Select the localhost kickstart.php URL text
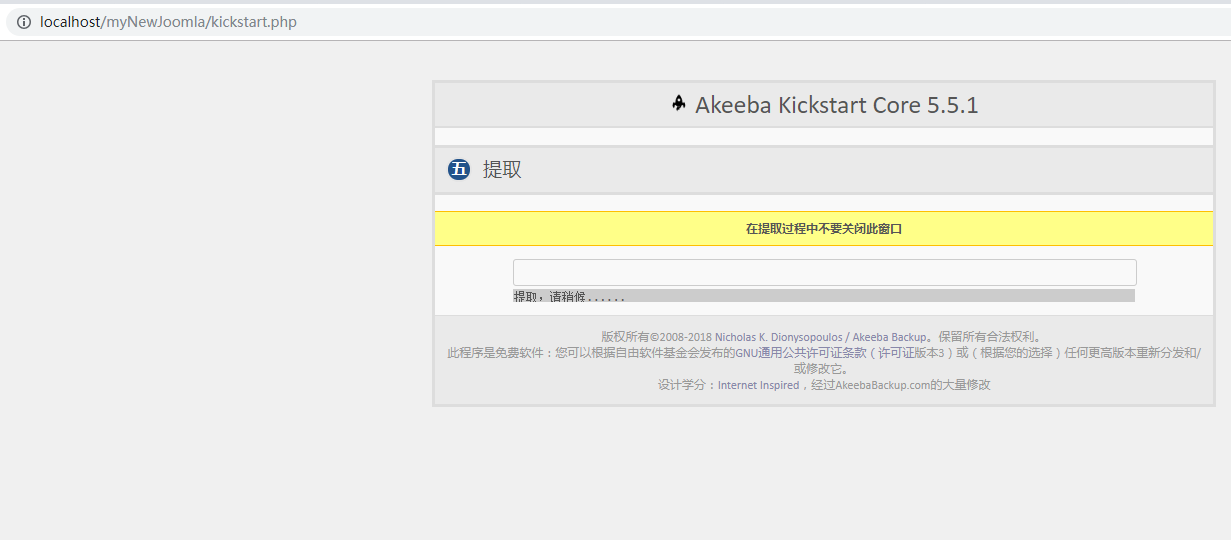 point(168,22)
